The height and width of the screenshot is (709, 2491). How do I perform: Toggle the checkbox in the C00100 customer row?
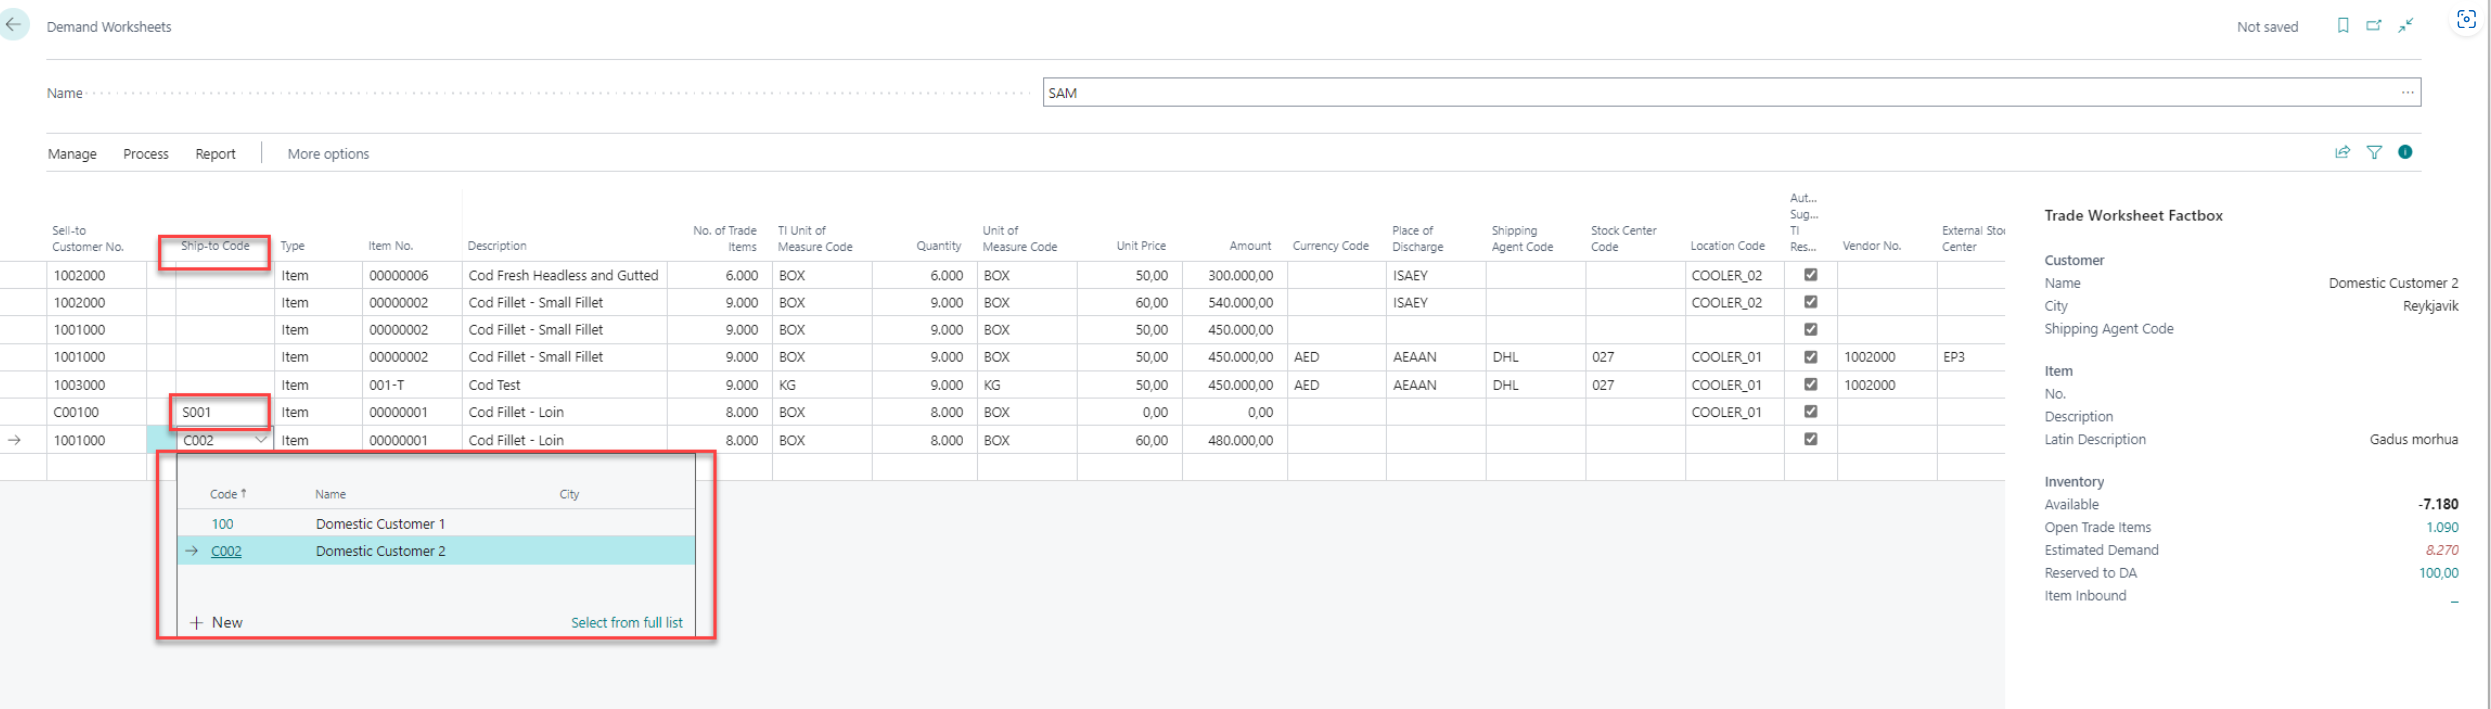pyautogui.click(x=1810, y=412)
